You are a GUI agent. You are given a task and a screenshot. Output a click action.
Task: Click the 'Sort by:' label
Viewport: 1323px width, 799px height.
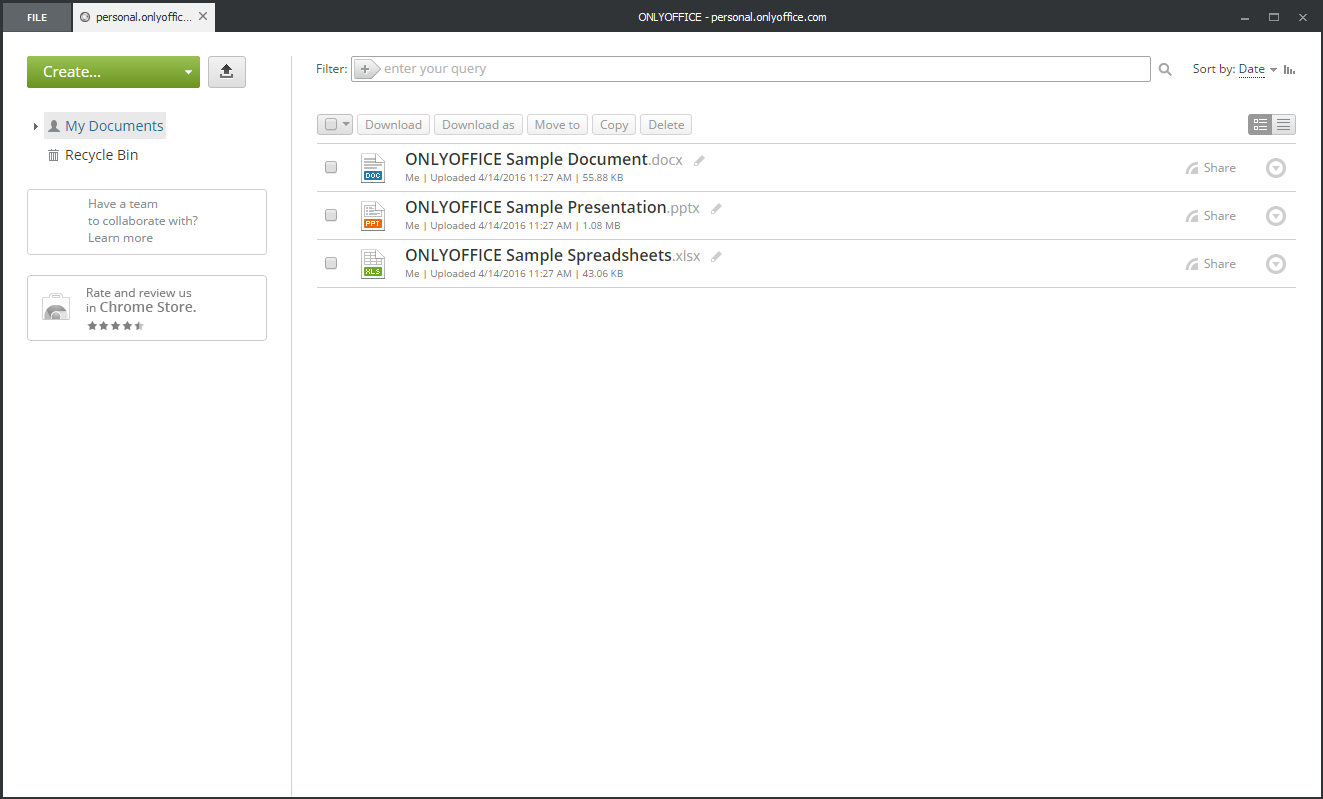[1213, 70]
